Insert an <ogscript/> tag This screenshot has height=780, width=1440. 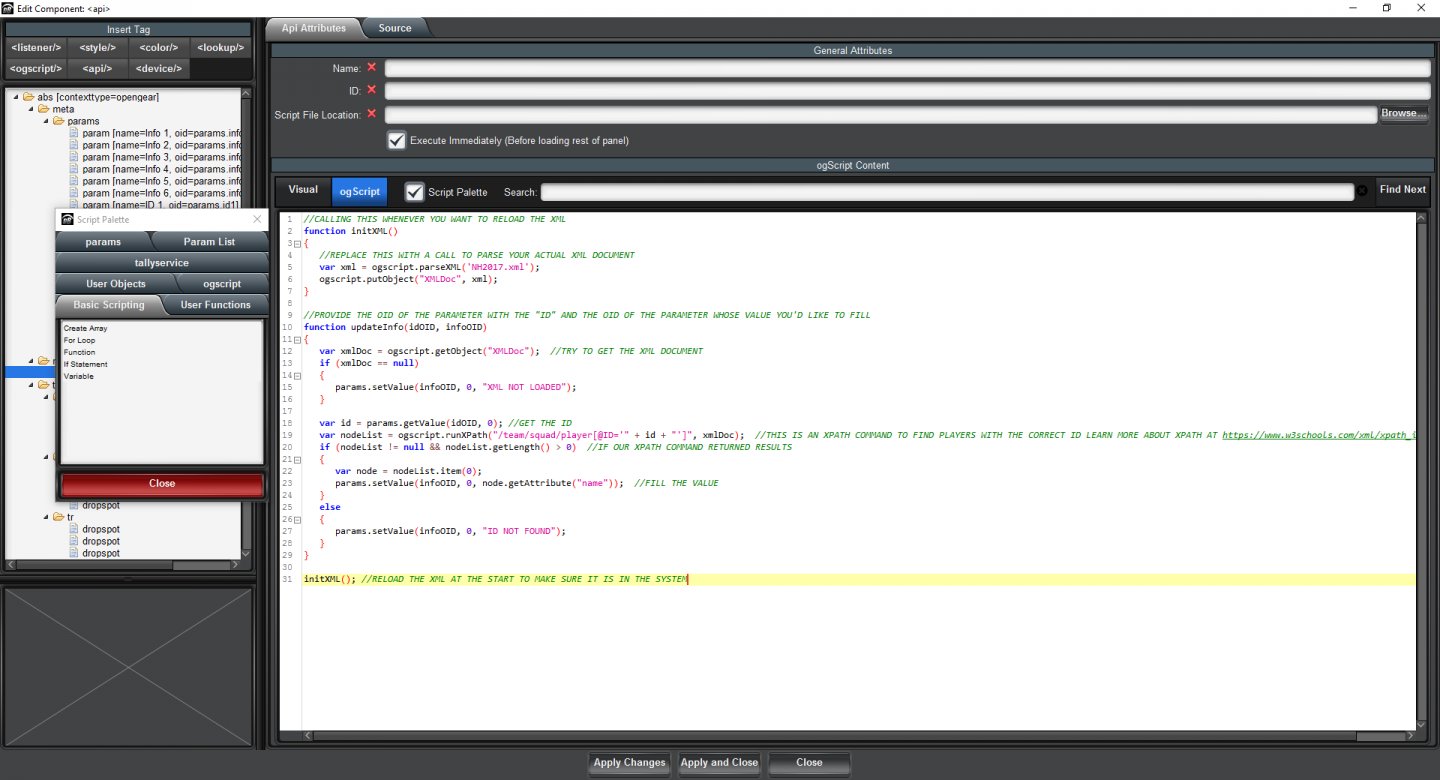tap(36, 69)
